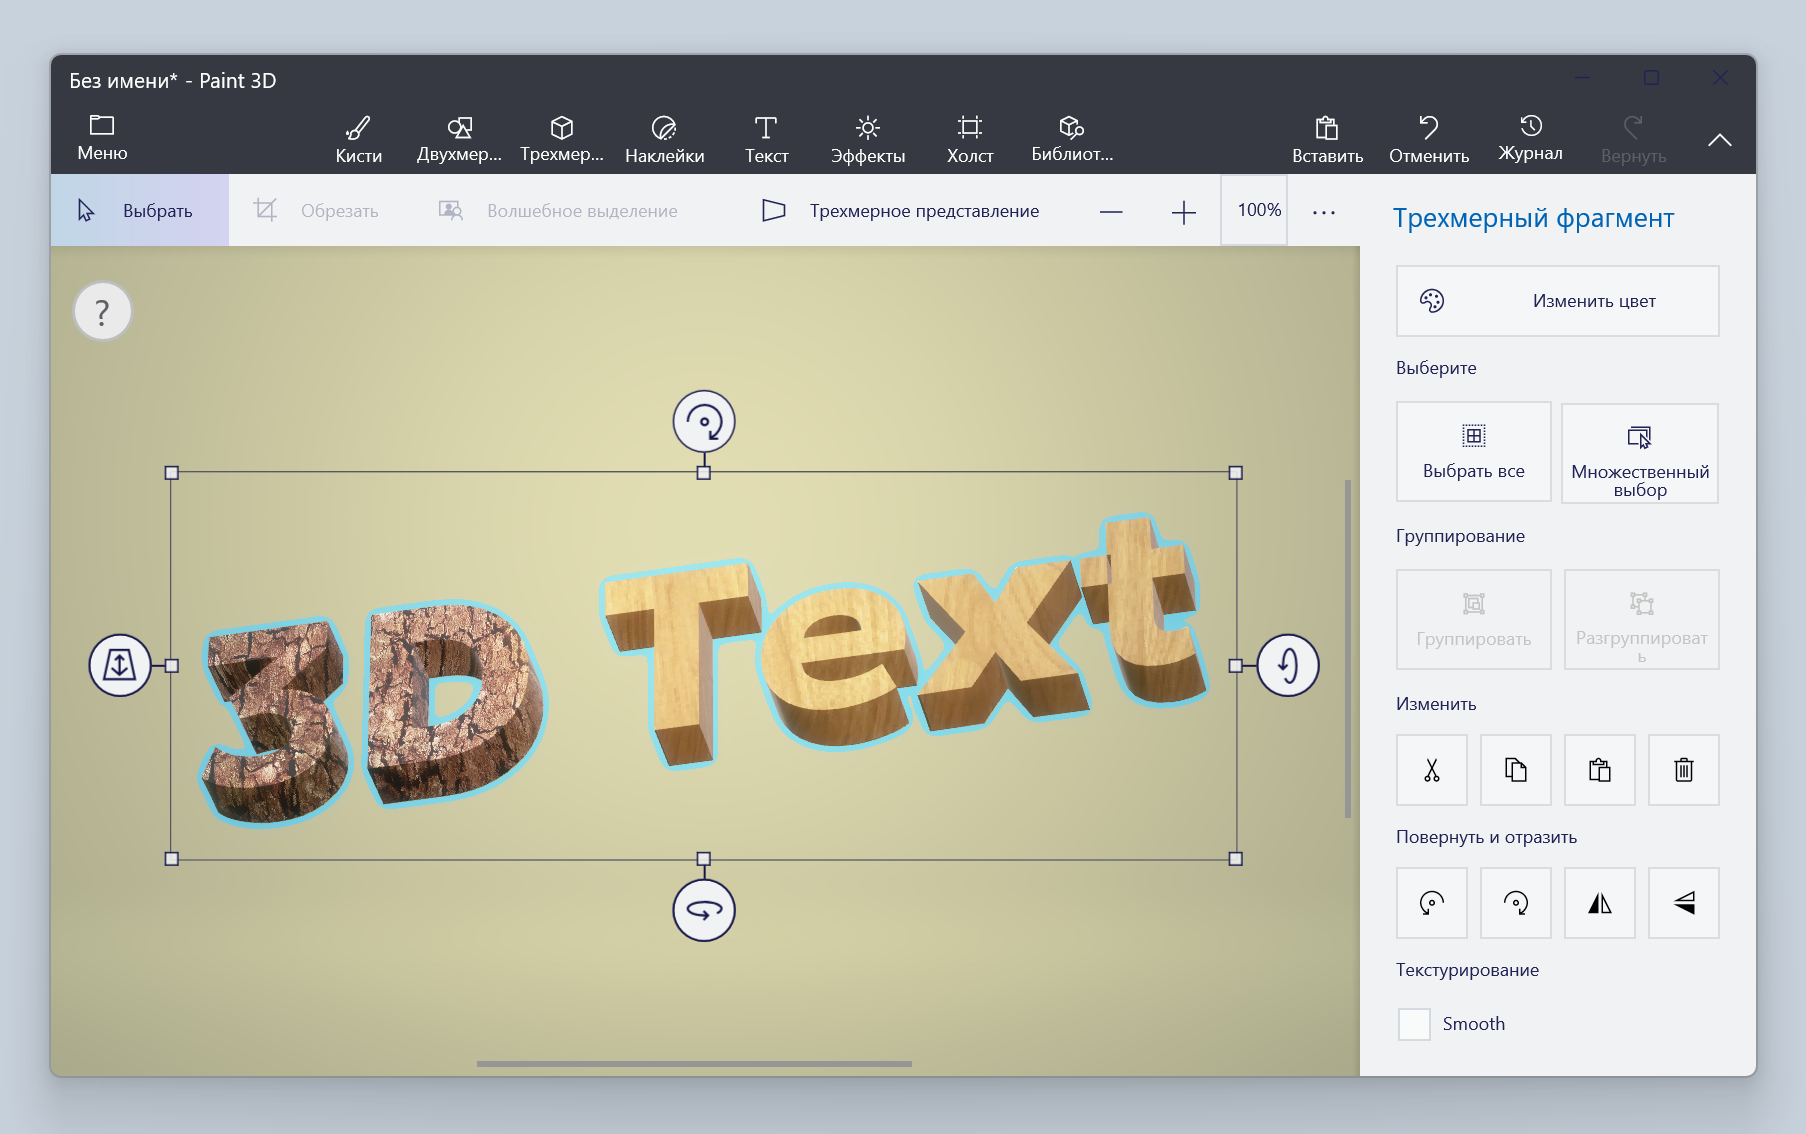Flip the object vertically

click(1684, 903)
